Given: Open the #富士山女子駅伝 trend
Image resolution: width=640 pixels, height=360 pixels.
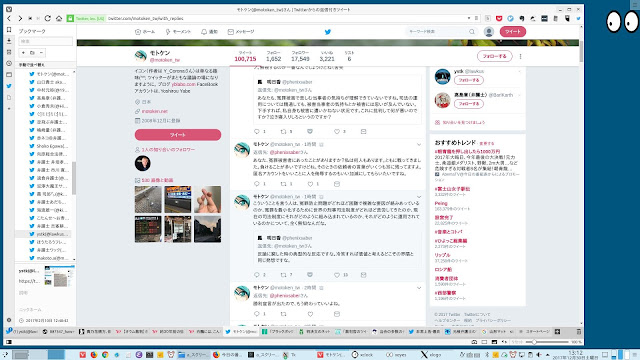Looking at the screenshot, I should (452, 189).
